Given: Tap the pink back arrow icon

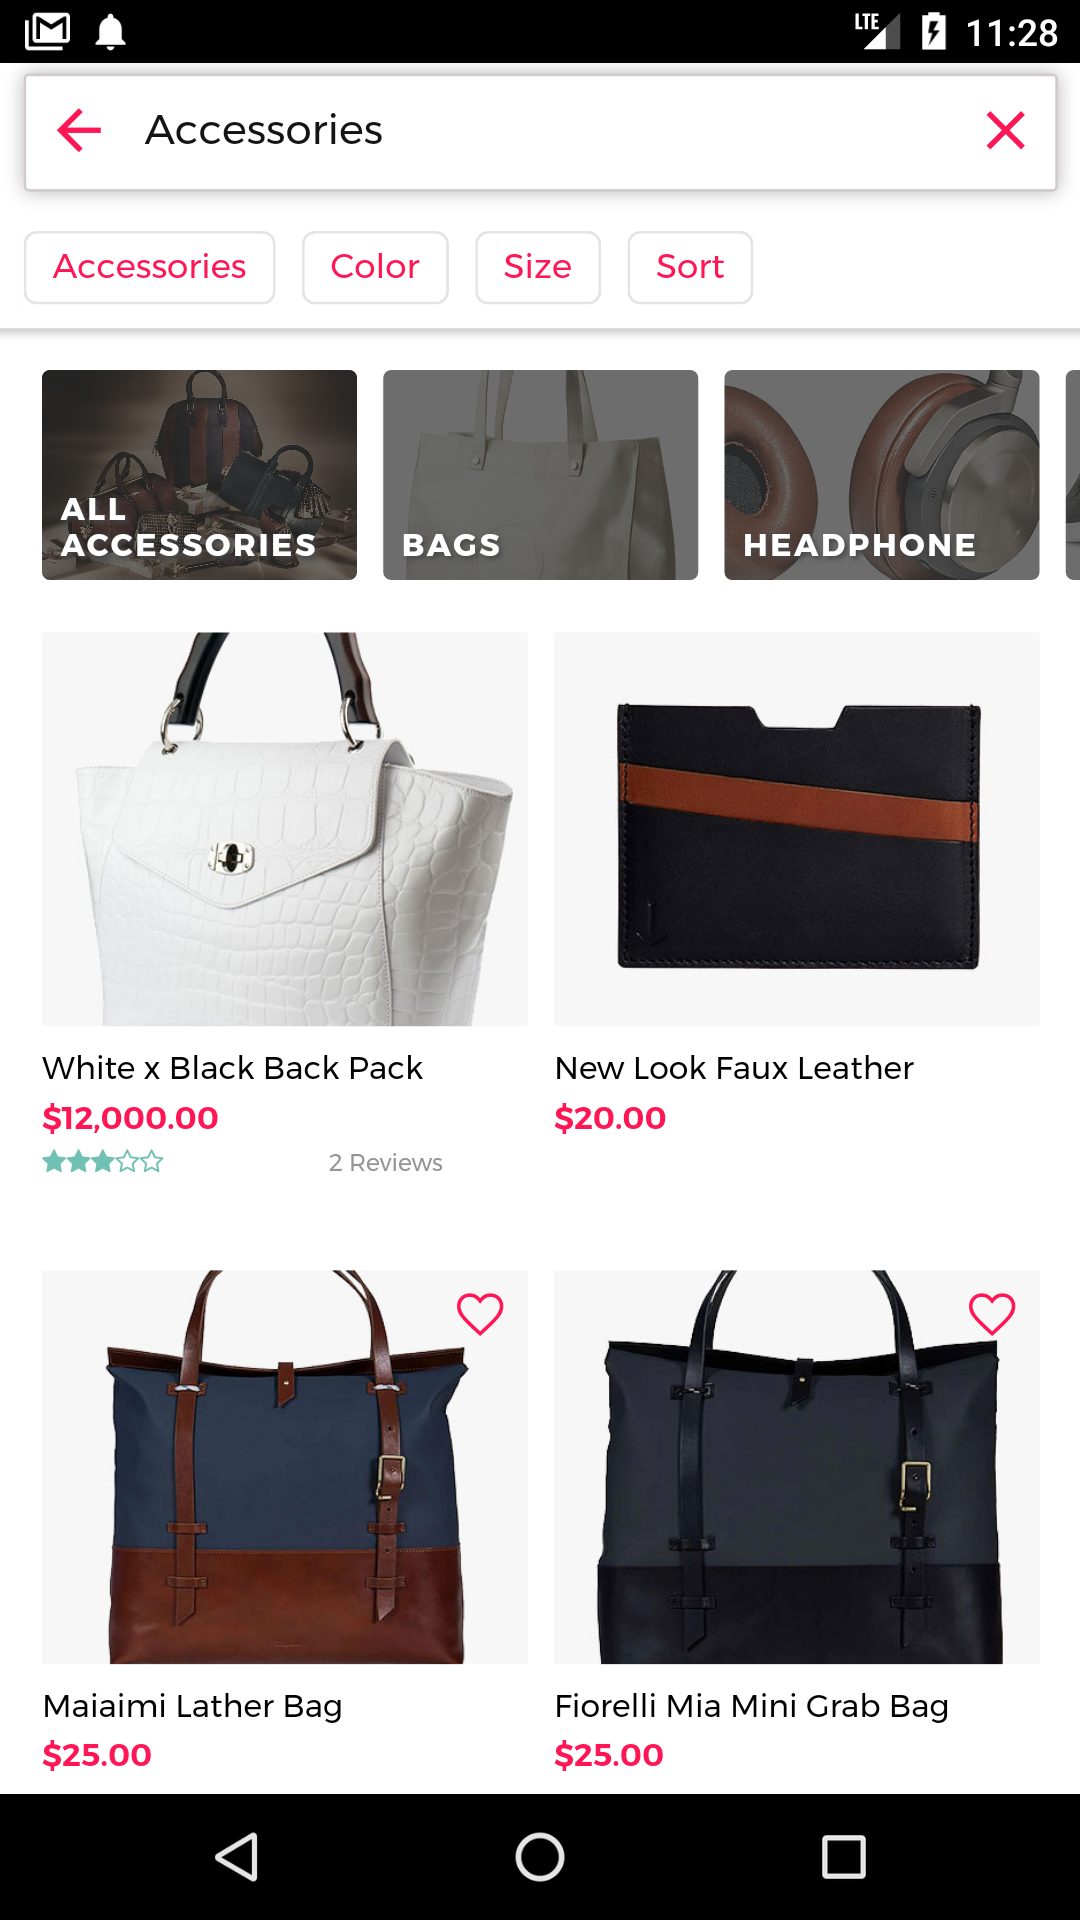Looking at the screenshot, I should coord(80,131).
